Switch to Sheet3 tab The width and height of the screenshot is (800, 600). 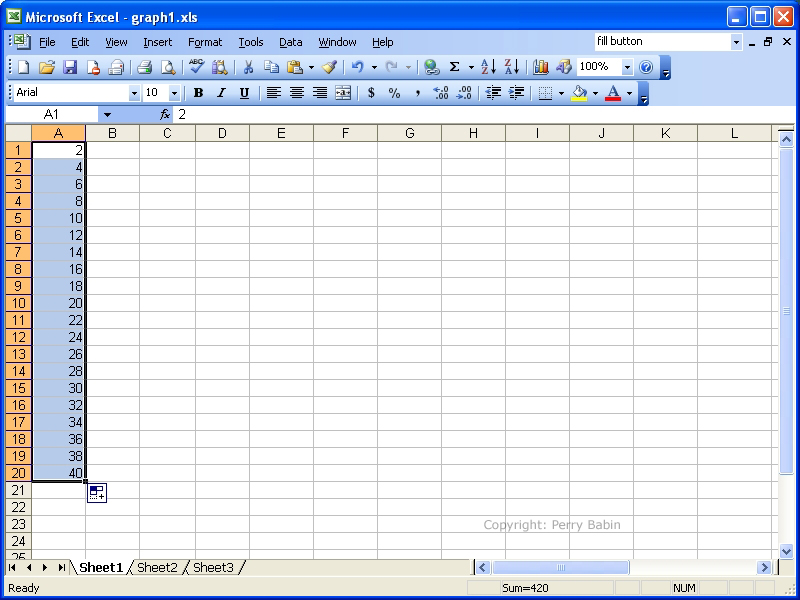213,567
